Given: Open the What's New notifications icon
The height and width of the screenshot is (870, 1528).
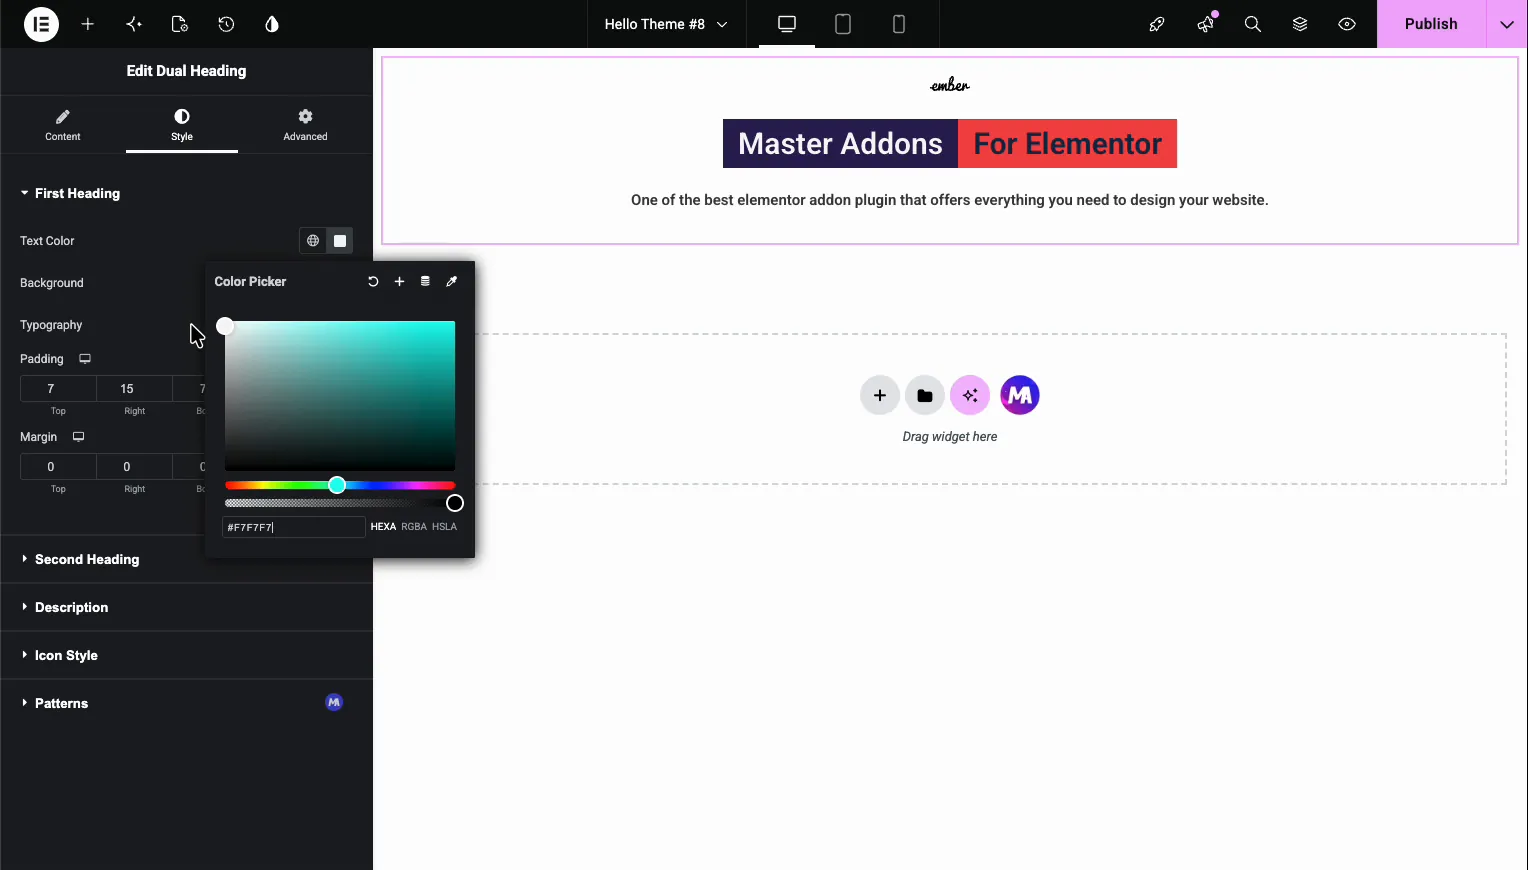Looking at the screenshot, I should tap(1206, 24).
